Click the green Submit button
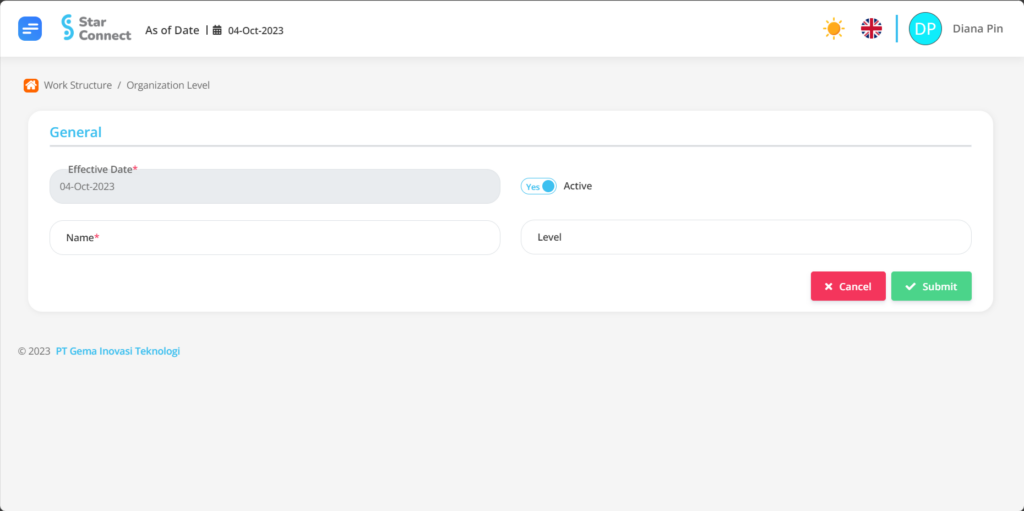The height and width of the screenshot is (511, 1024). click(931, 286)
